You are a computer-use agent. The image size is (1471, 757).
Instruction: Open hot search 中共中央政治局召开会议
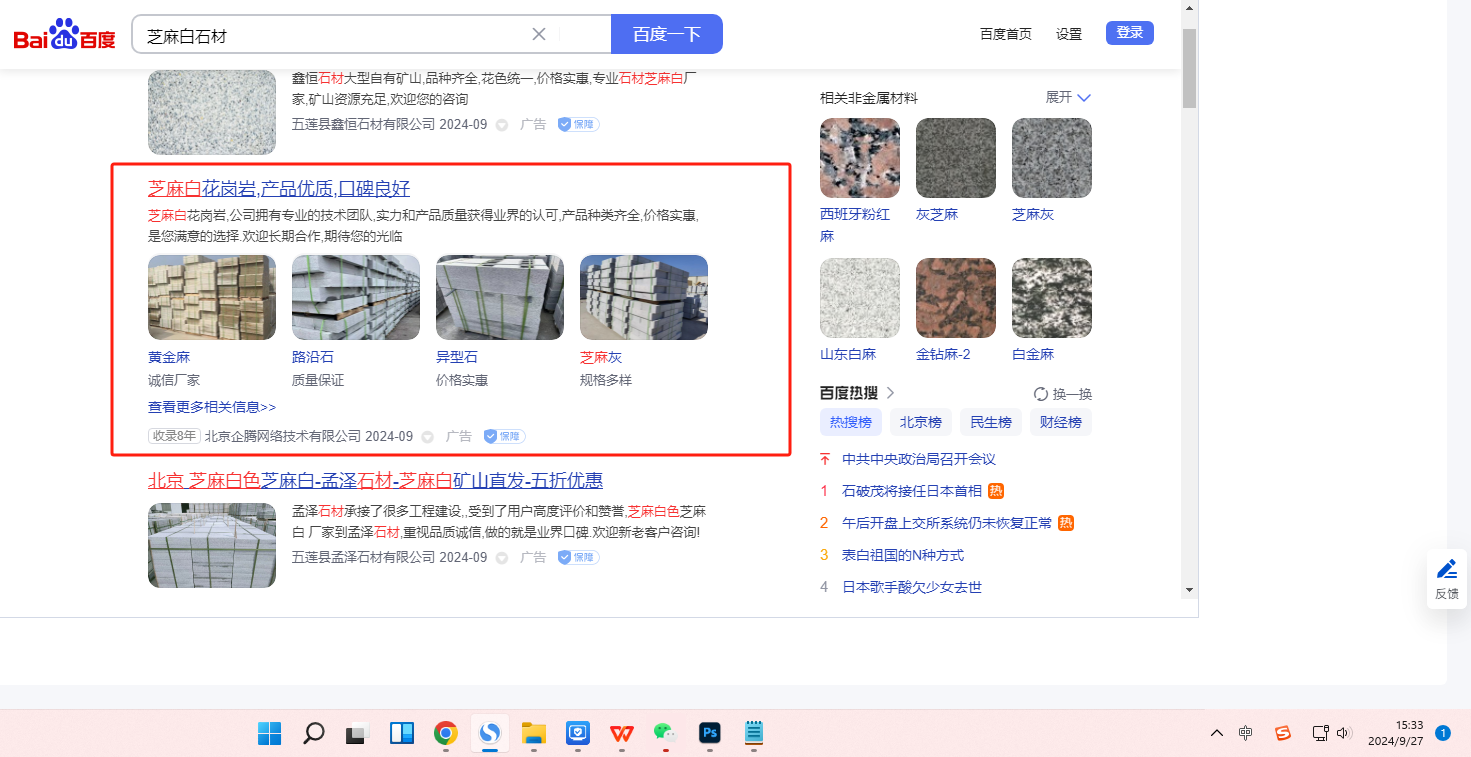pos(919,459)
